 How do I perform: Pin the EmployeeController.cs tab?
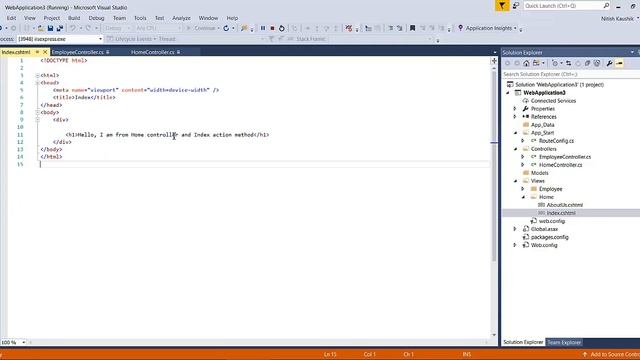tap(108, 52)
